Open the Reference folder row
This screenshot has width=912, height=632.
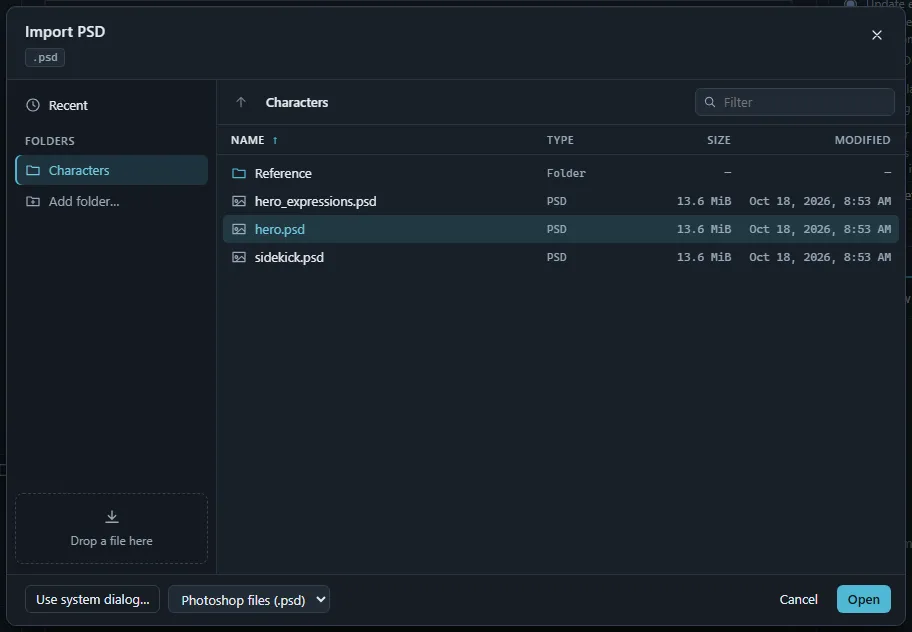coord(561,173)
